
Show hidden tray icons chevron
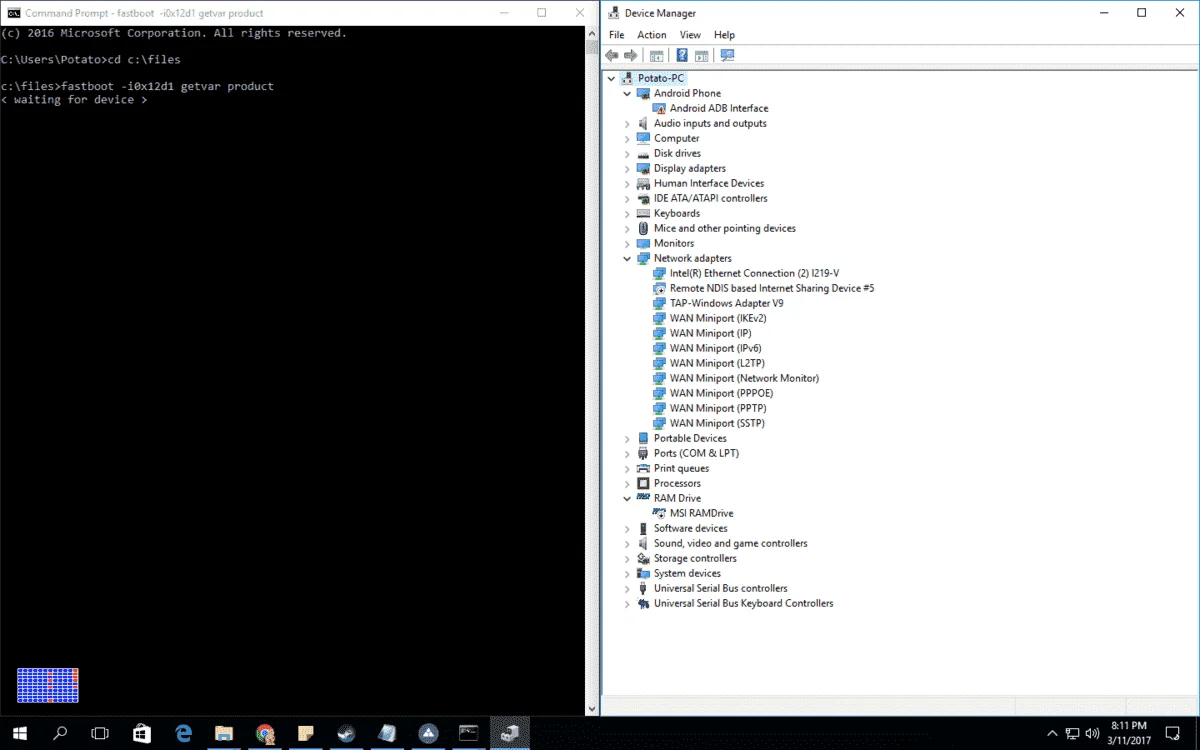(x=1052, y=733)
